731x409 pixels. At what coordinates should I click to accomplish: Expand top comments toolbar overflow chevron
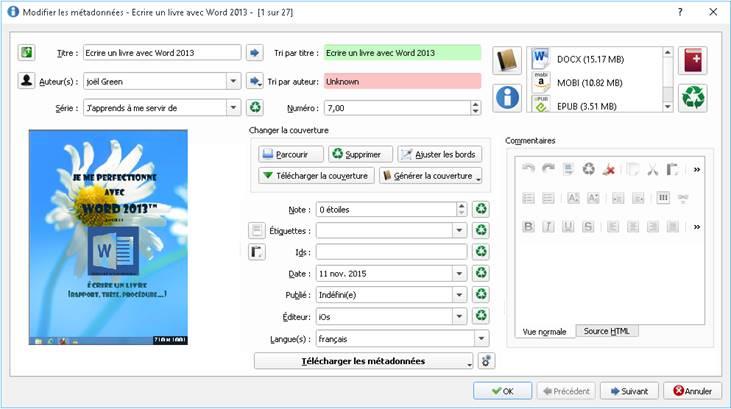[x=697, y=169]
